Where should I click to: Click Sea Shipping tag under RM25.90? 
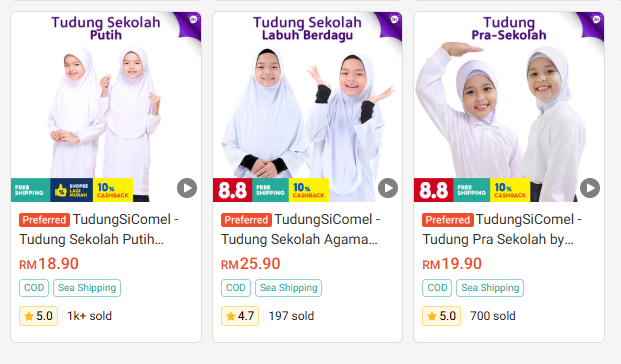tap(288, 288)
